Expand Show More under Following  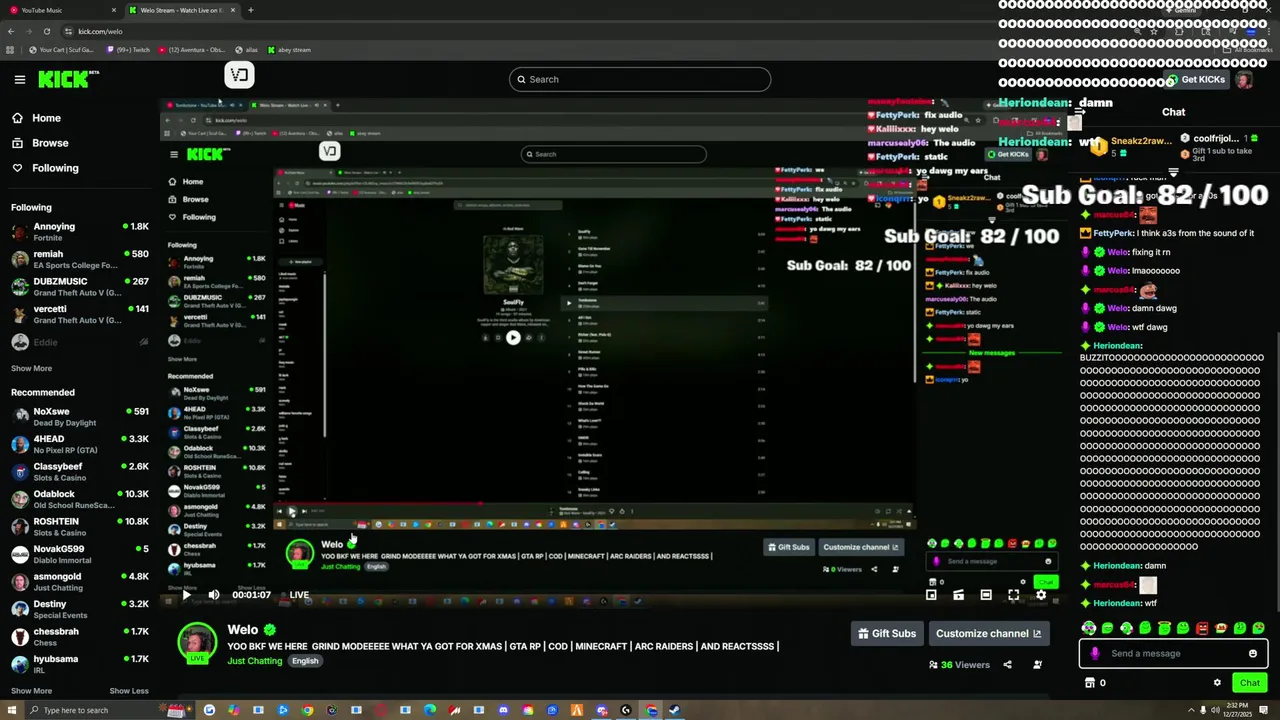tap(31, 368)
